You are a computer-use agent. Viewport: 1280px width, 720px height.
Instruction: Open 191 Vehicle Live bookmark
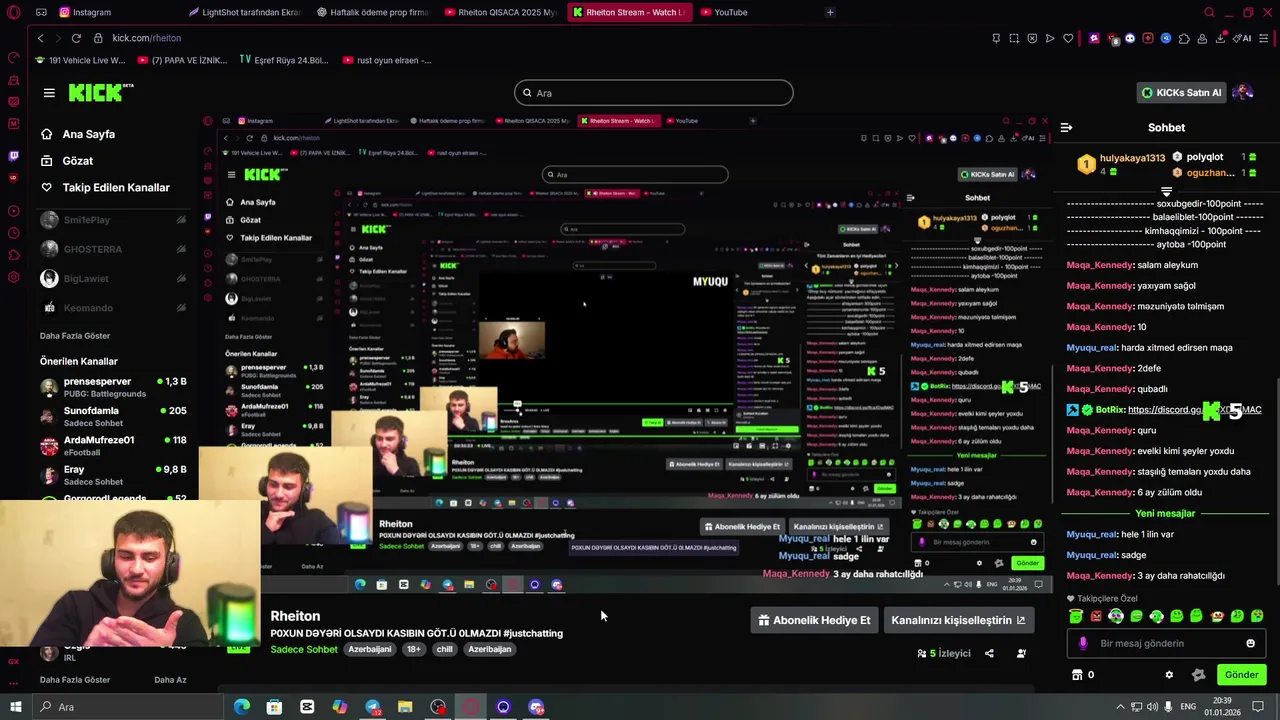(80, 60)
